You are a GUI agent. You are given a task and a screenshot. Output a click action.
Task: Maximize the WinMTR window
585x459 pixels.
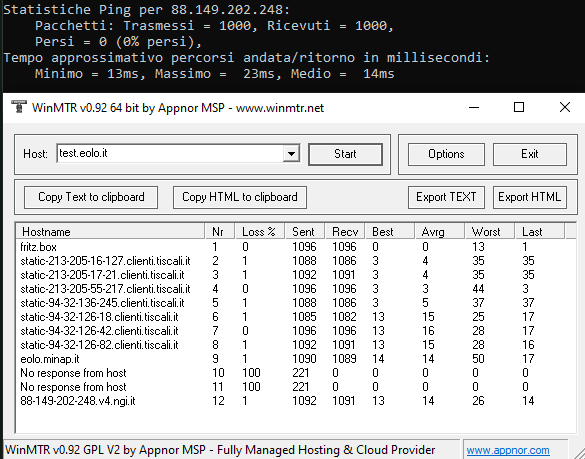pos(519,107)
